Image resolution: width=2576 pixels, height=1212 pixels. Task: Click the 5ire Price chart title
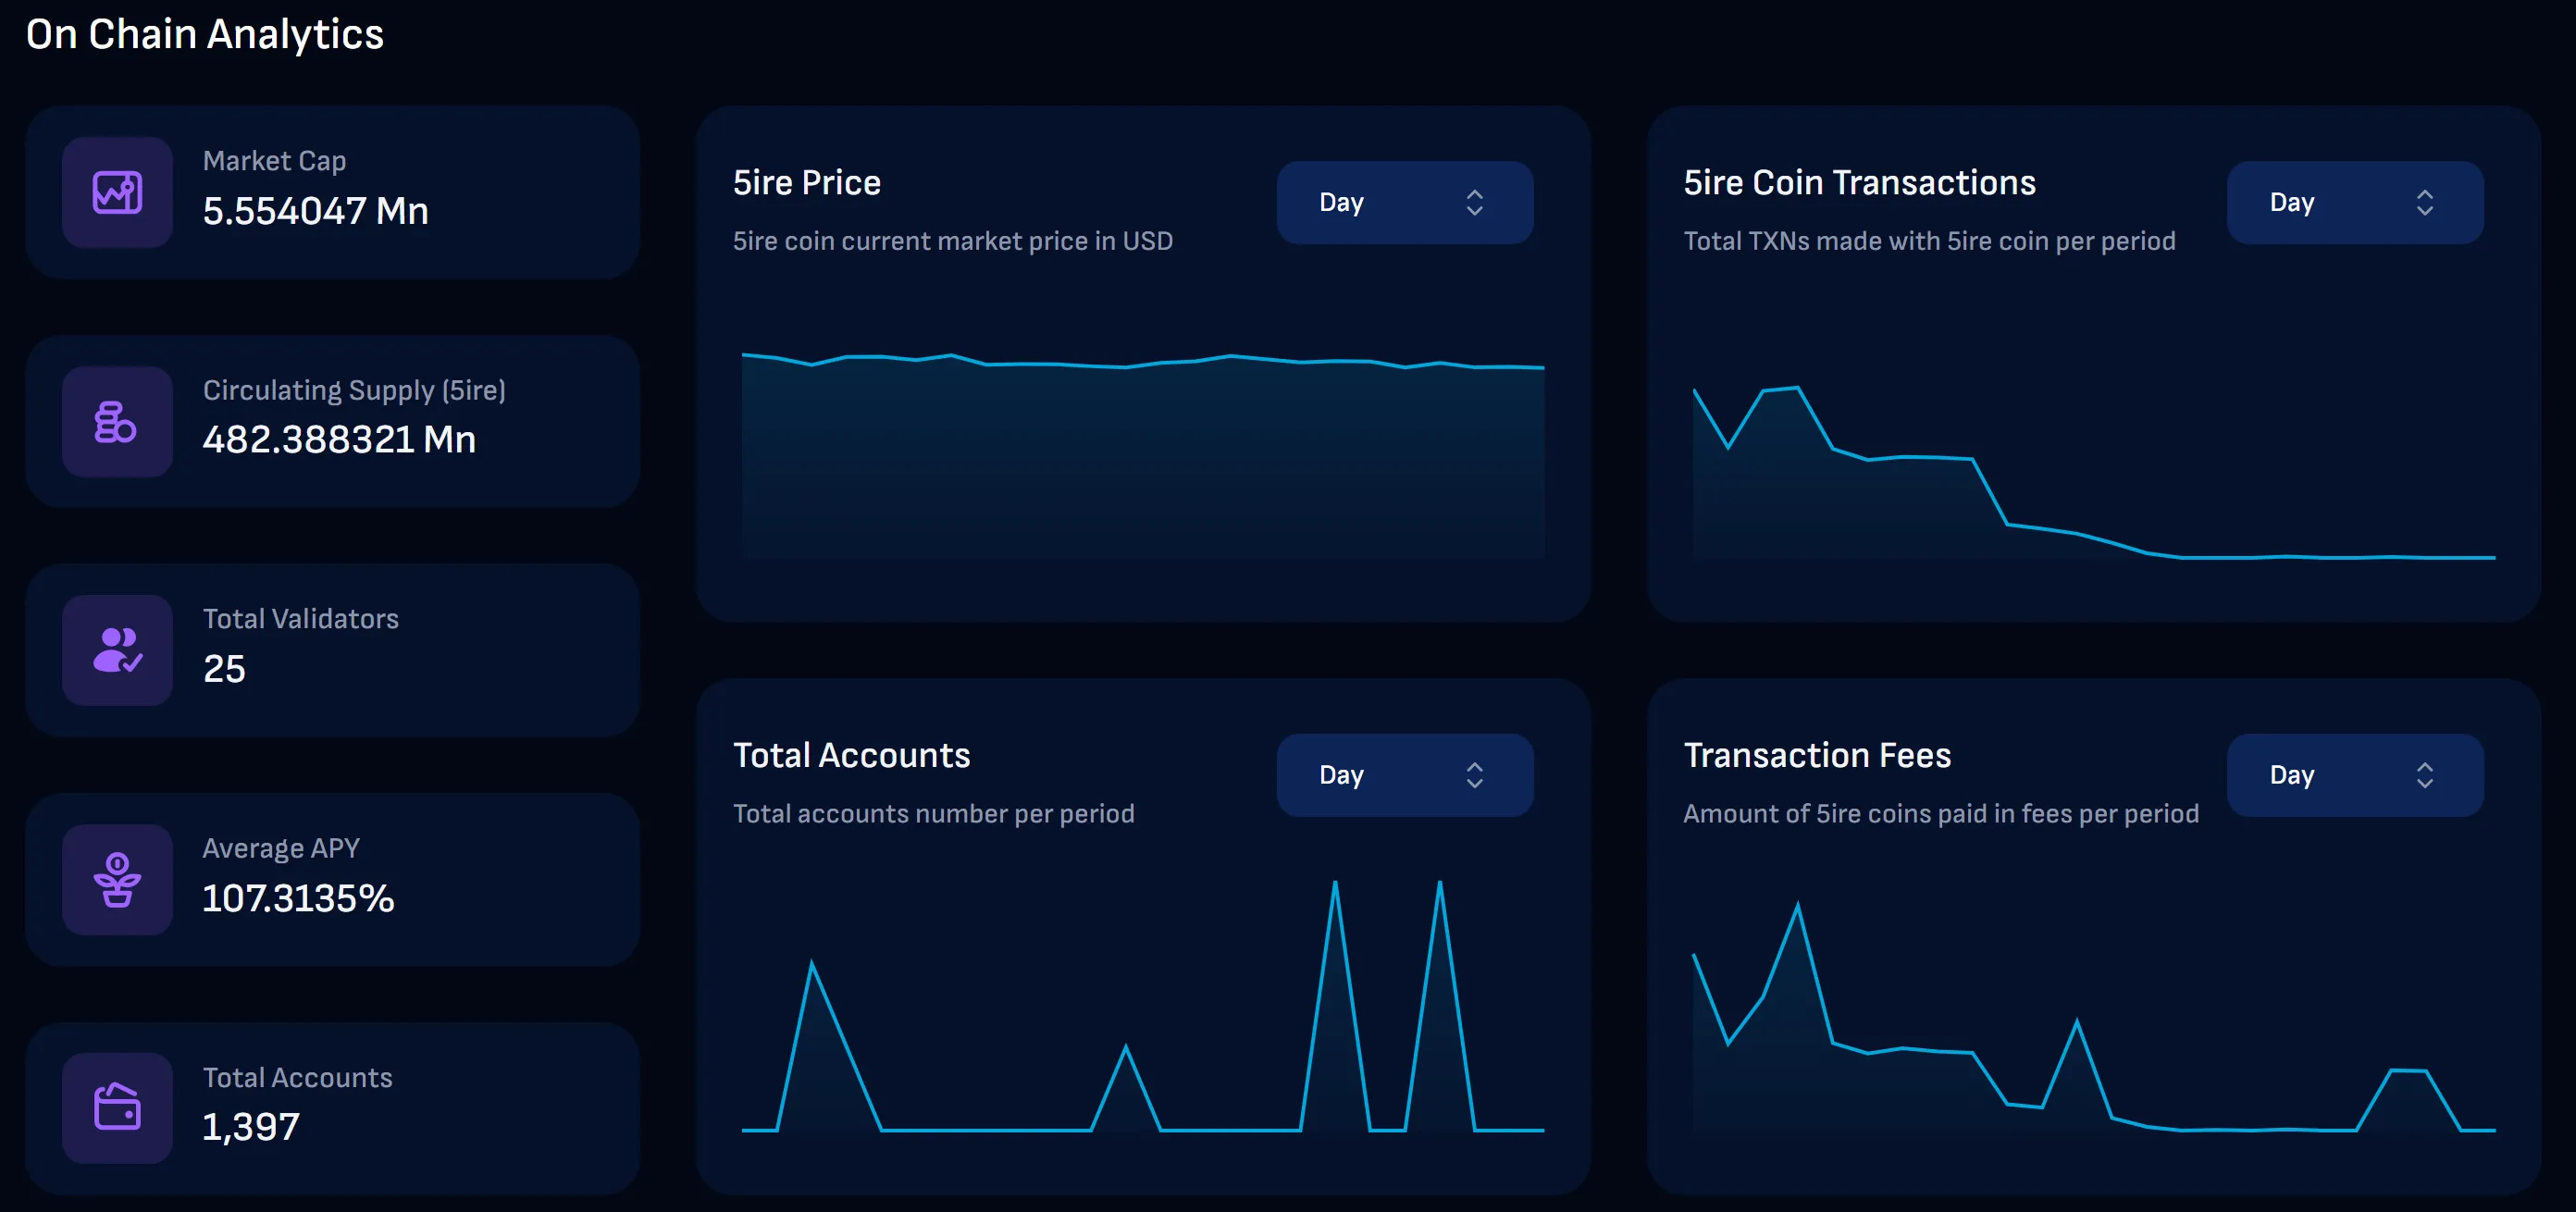(807, 183)
